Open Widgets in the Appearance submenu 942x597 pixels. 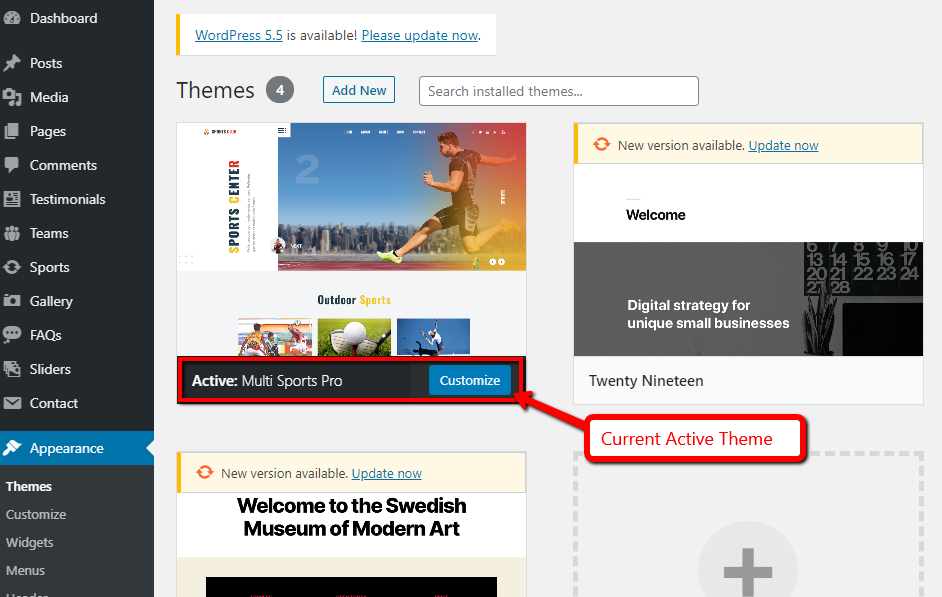click(x=29, y=542)
